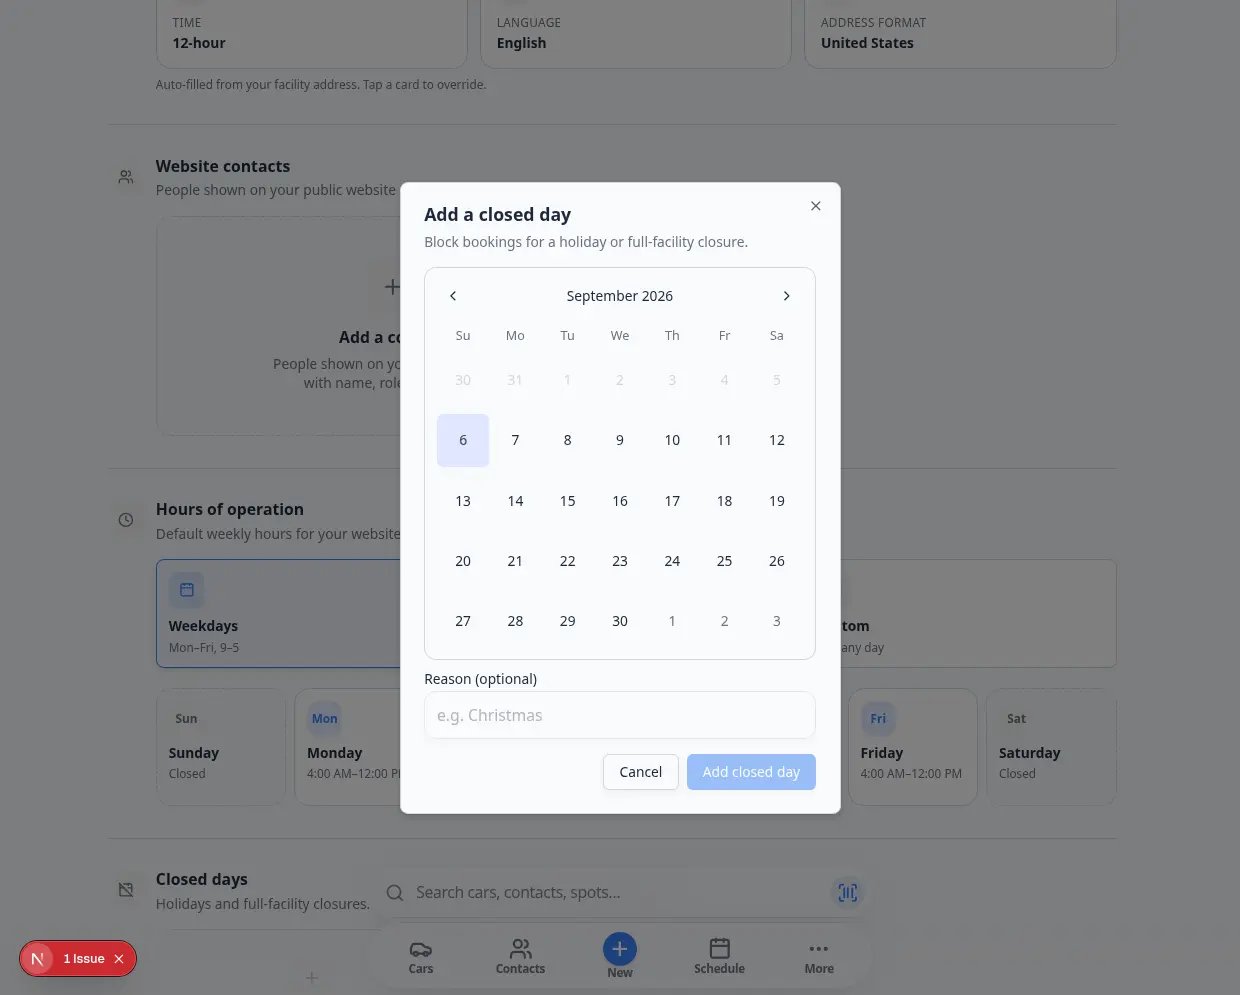Choose September 20 date
This screenshot has height=995, width=1240.
point(463,561)
